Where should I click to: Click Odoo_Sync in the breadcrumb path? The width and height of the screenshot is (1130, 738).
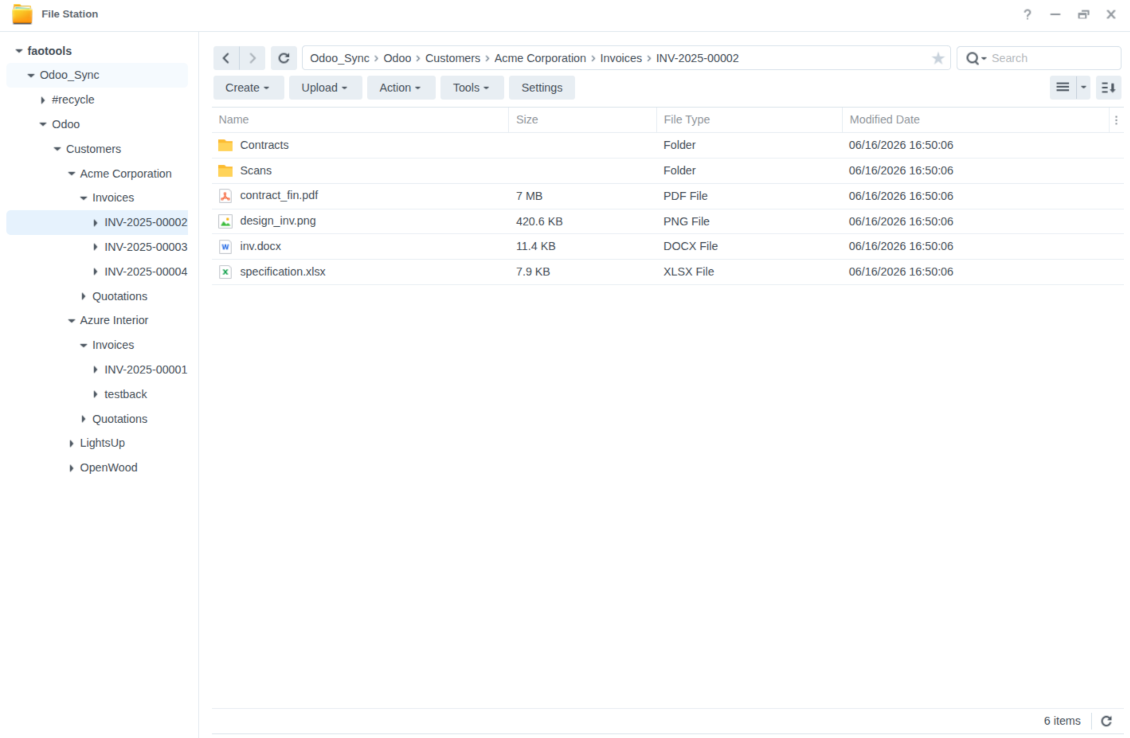click(x=339, y=58)
